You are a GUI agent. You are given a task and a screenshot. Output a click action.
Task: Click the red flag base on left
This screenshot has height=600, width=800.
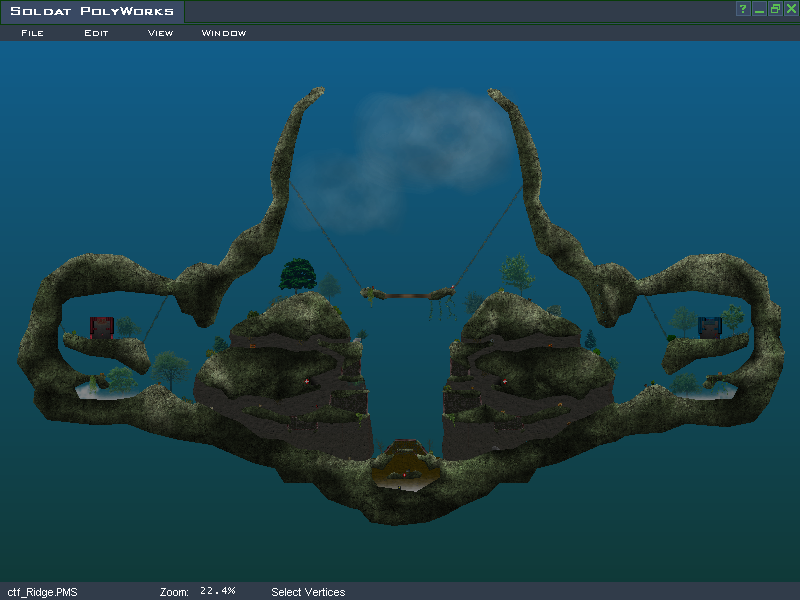(x=102, y=327)
